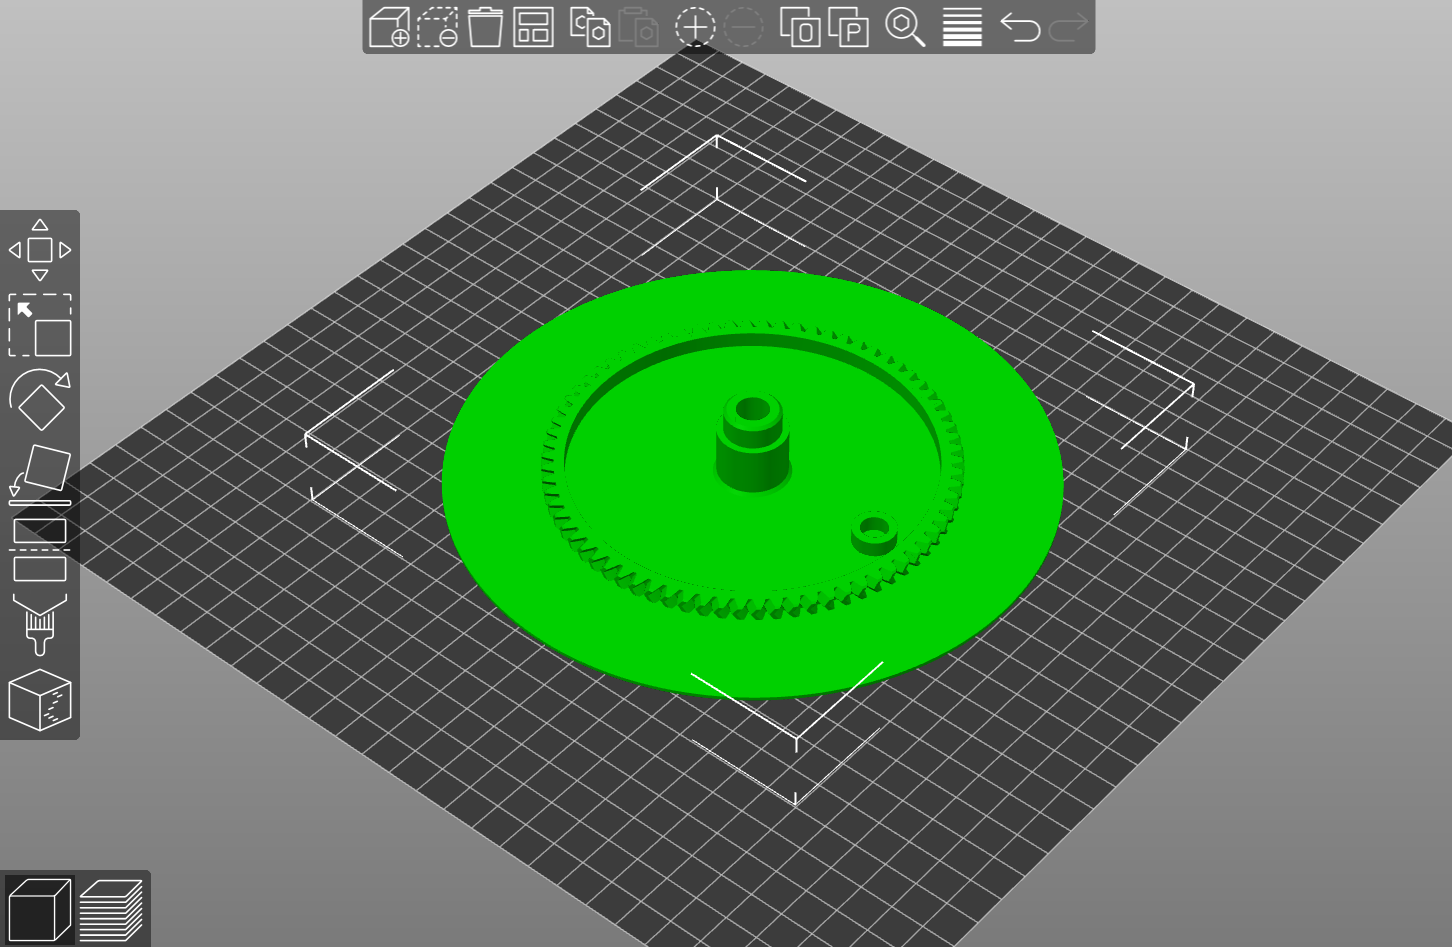Click the Delete all trash can icon

click(485, 27)
